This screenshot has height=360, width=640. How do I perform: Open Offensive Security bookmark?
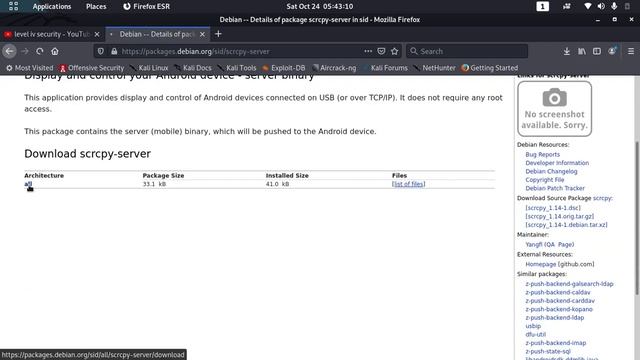point(91,68)
